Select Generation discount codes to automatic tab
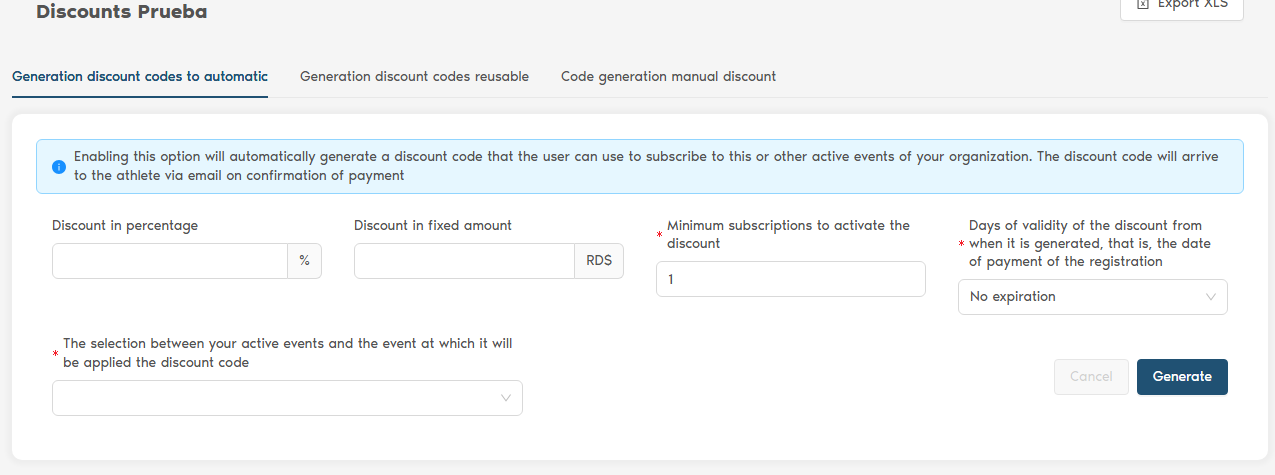Viewport: 1275px width, 475px height. (140, 76)
